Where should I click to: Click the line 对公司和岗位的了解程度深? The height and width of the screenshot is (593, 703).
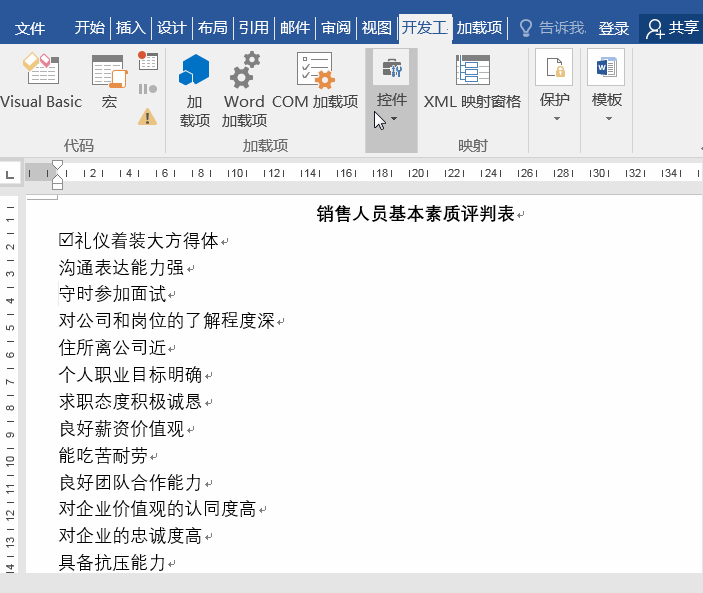tap(166, 321)
